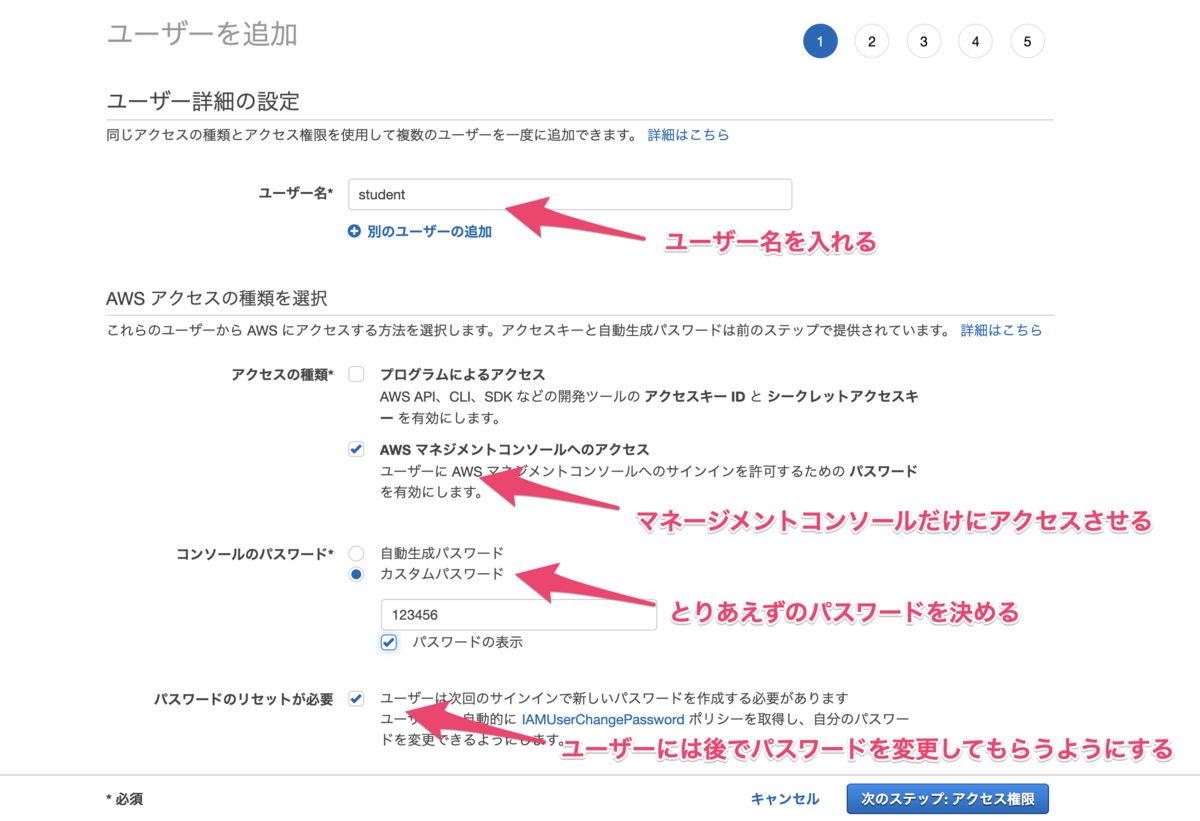Go to wizard step 5 circle
The width and height of the screenshot is (1200, 821).
tap(1027, 41)
